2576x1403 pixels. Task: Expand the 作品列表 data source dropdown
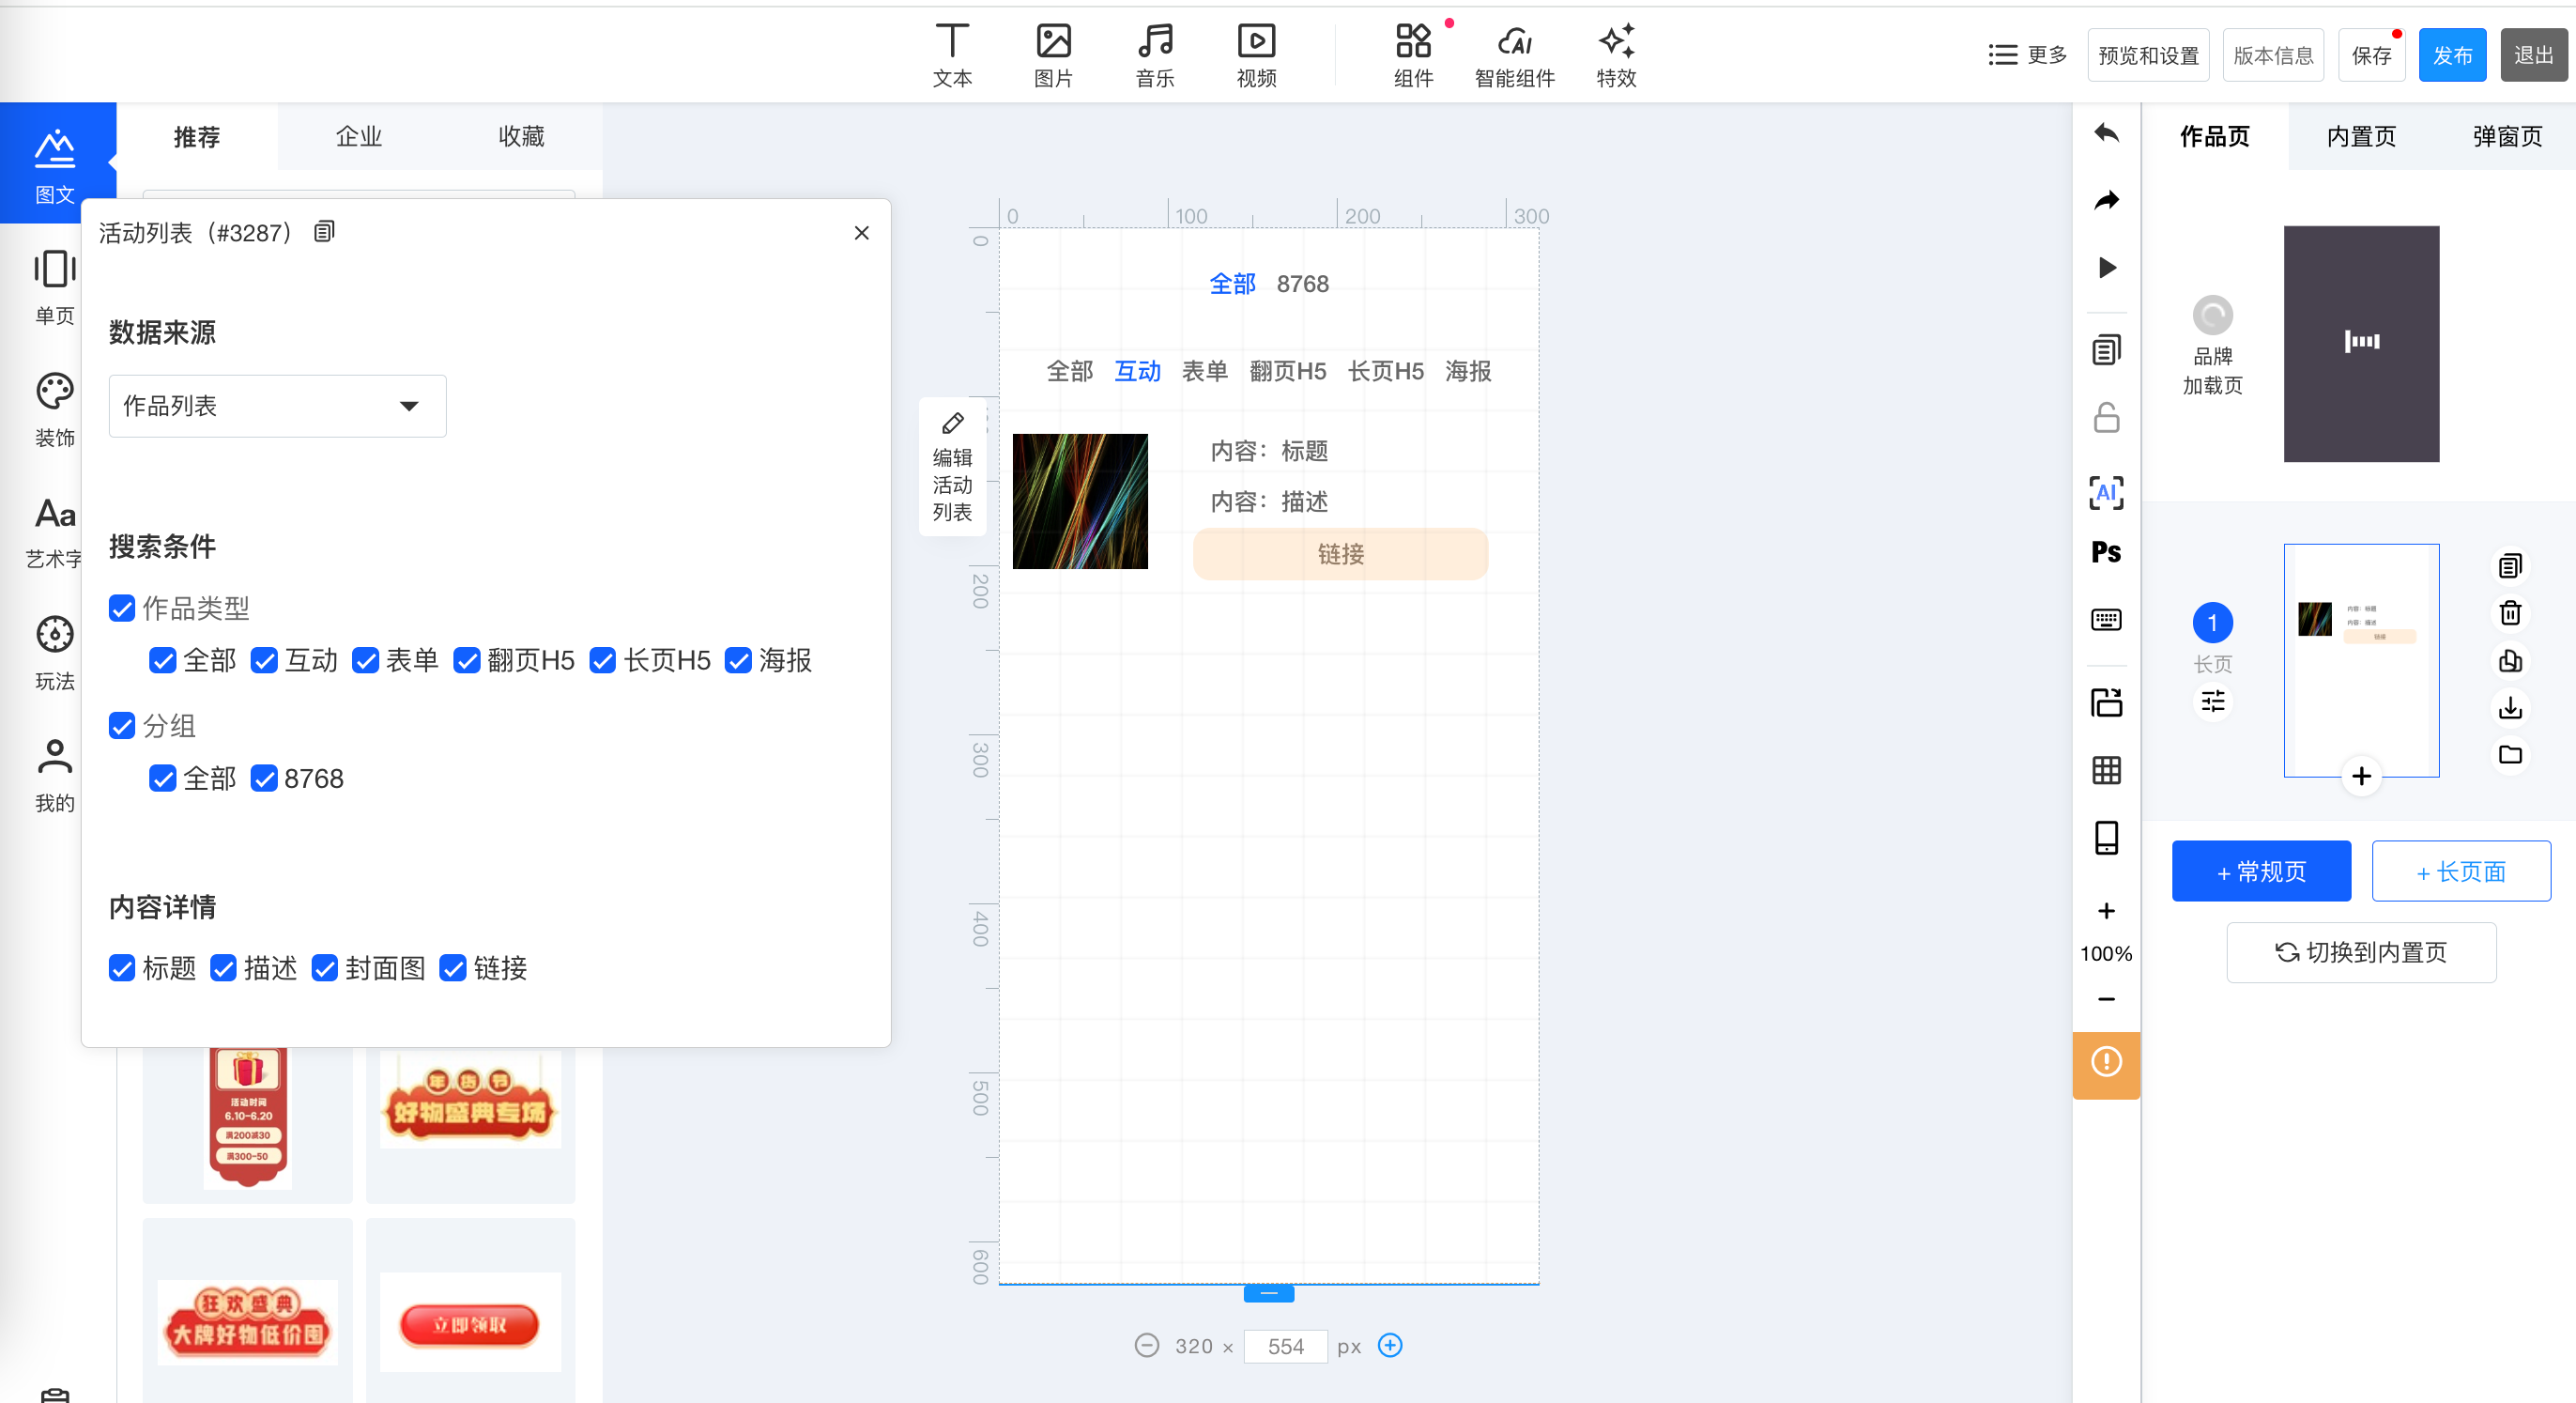click(x=277, y=406)
